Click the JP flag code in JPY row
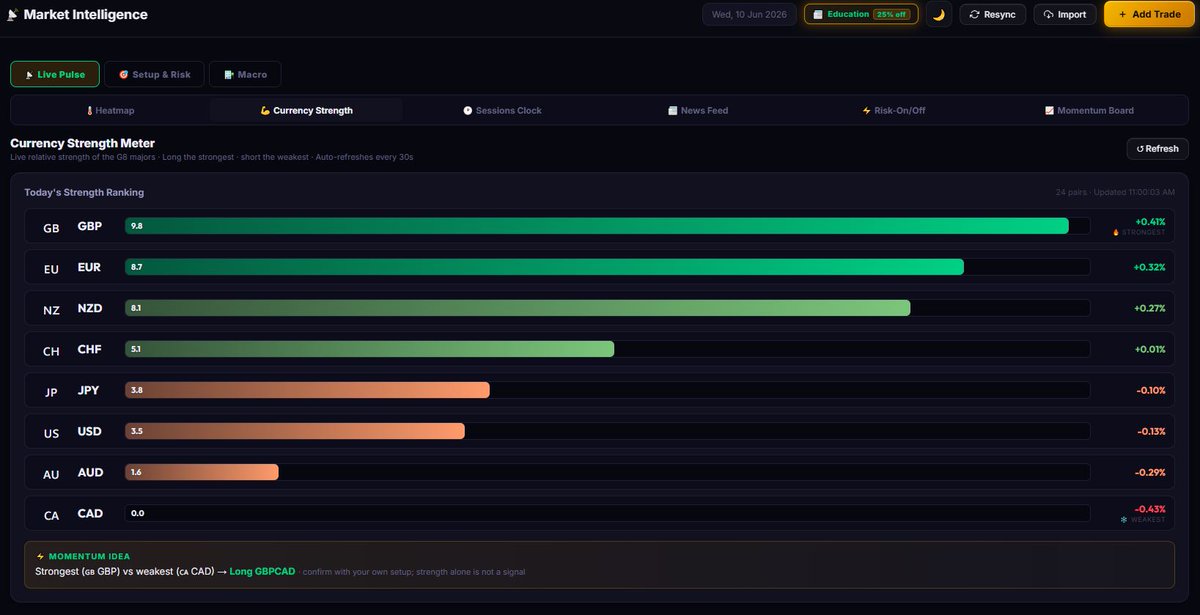This screenshot has height=615, width=1200. point(51,392)
